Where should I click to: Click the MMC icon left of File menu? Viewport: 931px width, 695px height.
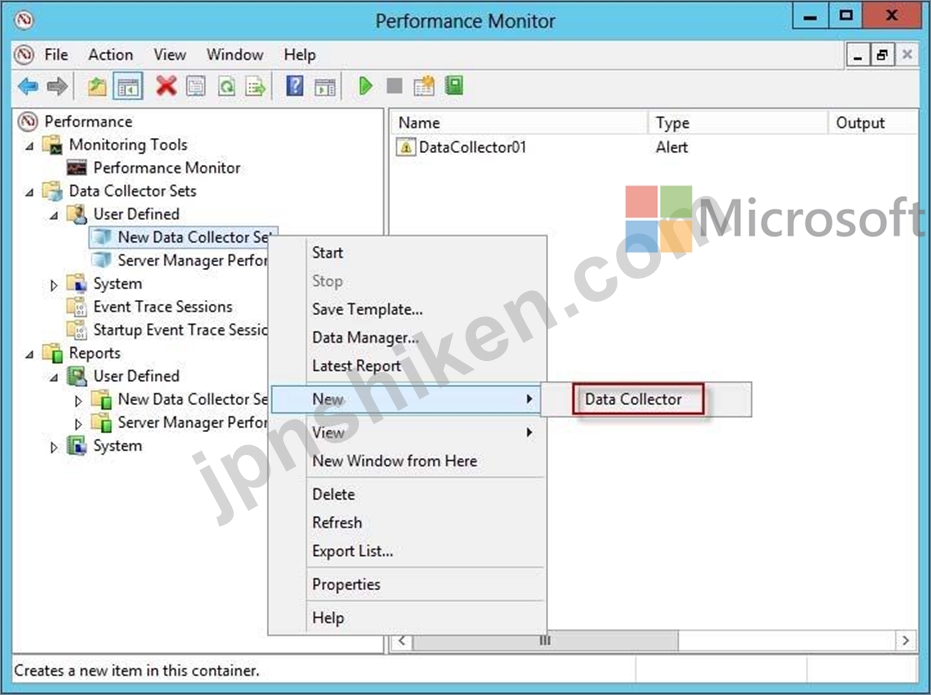(24, 55)
